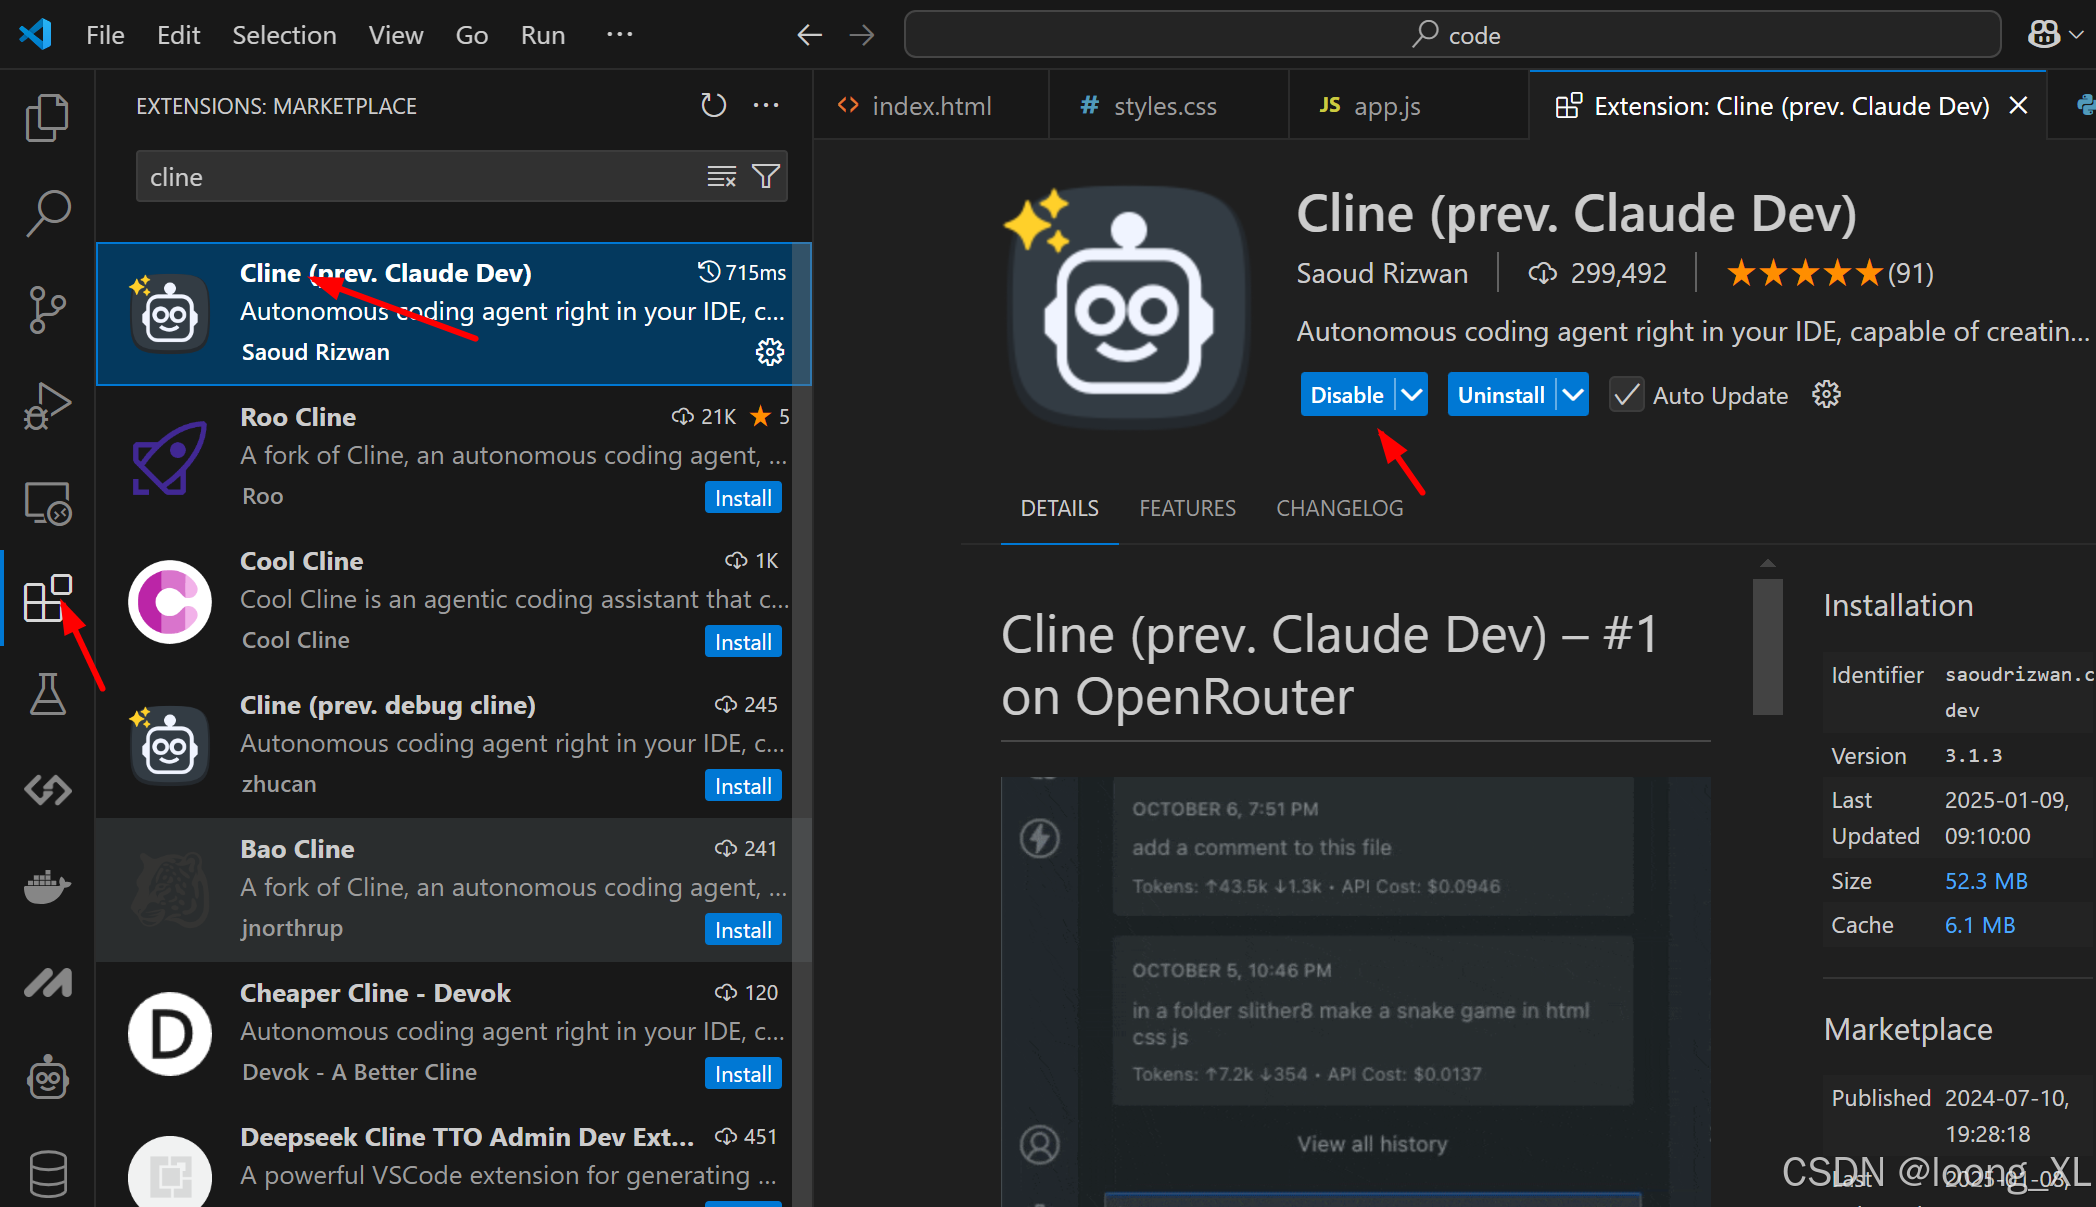The height and width of the screenshot is (1207, 2096).
Task: Open the Remote Explorer view
Action: pyautogui.click(x=47, y=503)
